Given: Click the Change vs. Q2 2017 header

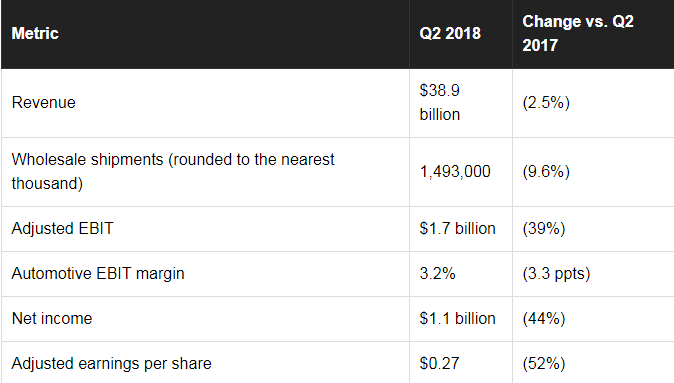Looking at the screenshot, I should pos(578,34).
